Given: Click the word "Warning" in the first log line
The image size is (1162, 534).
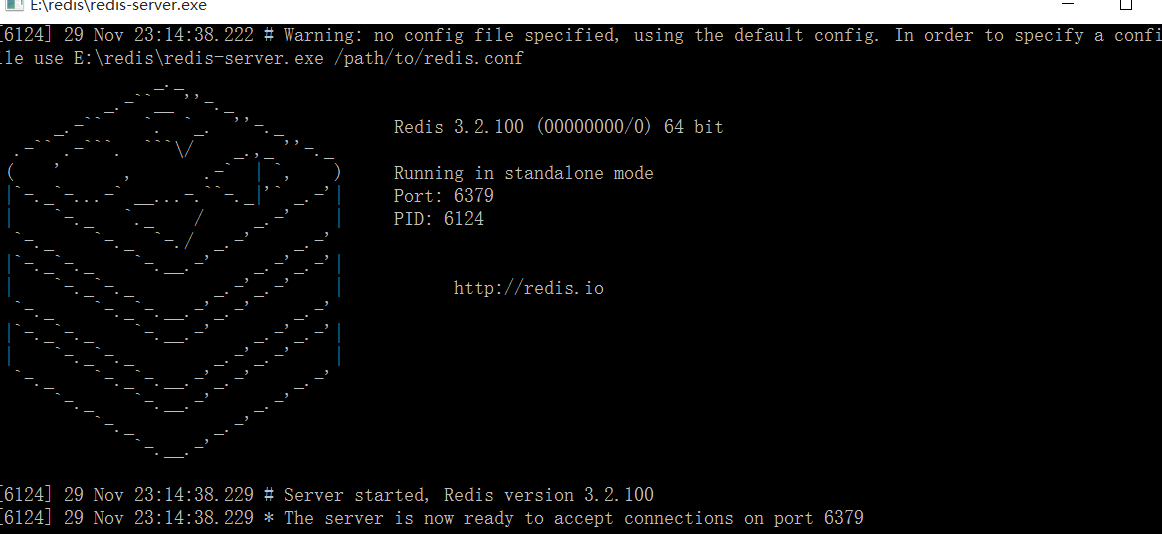Looking at the screenshot, I should pos(319,35).
